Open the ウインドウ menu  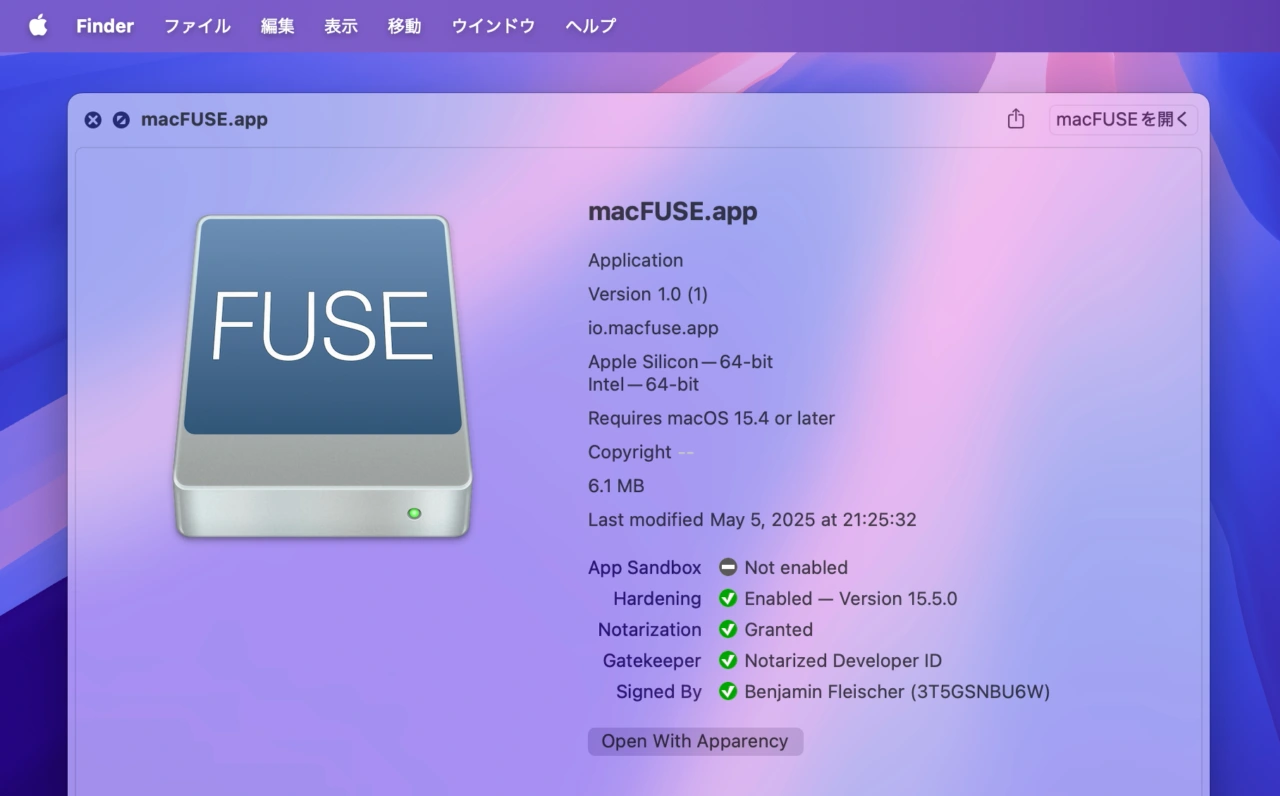tap(493, 26)
